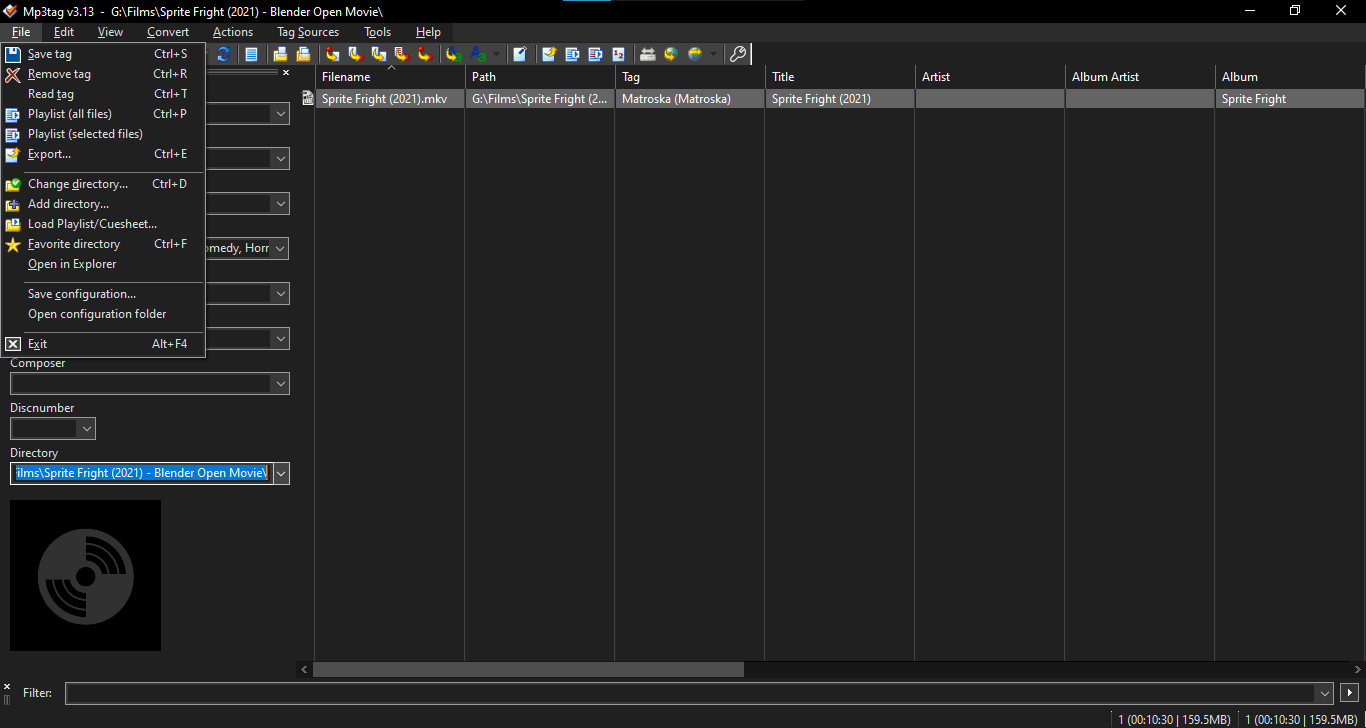Open the Actions toolbar icon
The image size is (1366, 728).
[x=454, y=54]
